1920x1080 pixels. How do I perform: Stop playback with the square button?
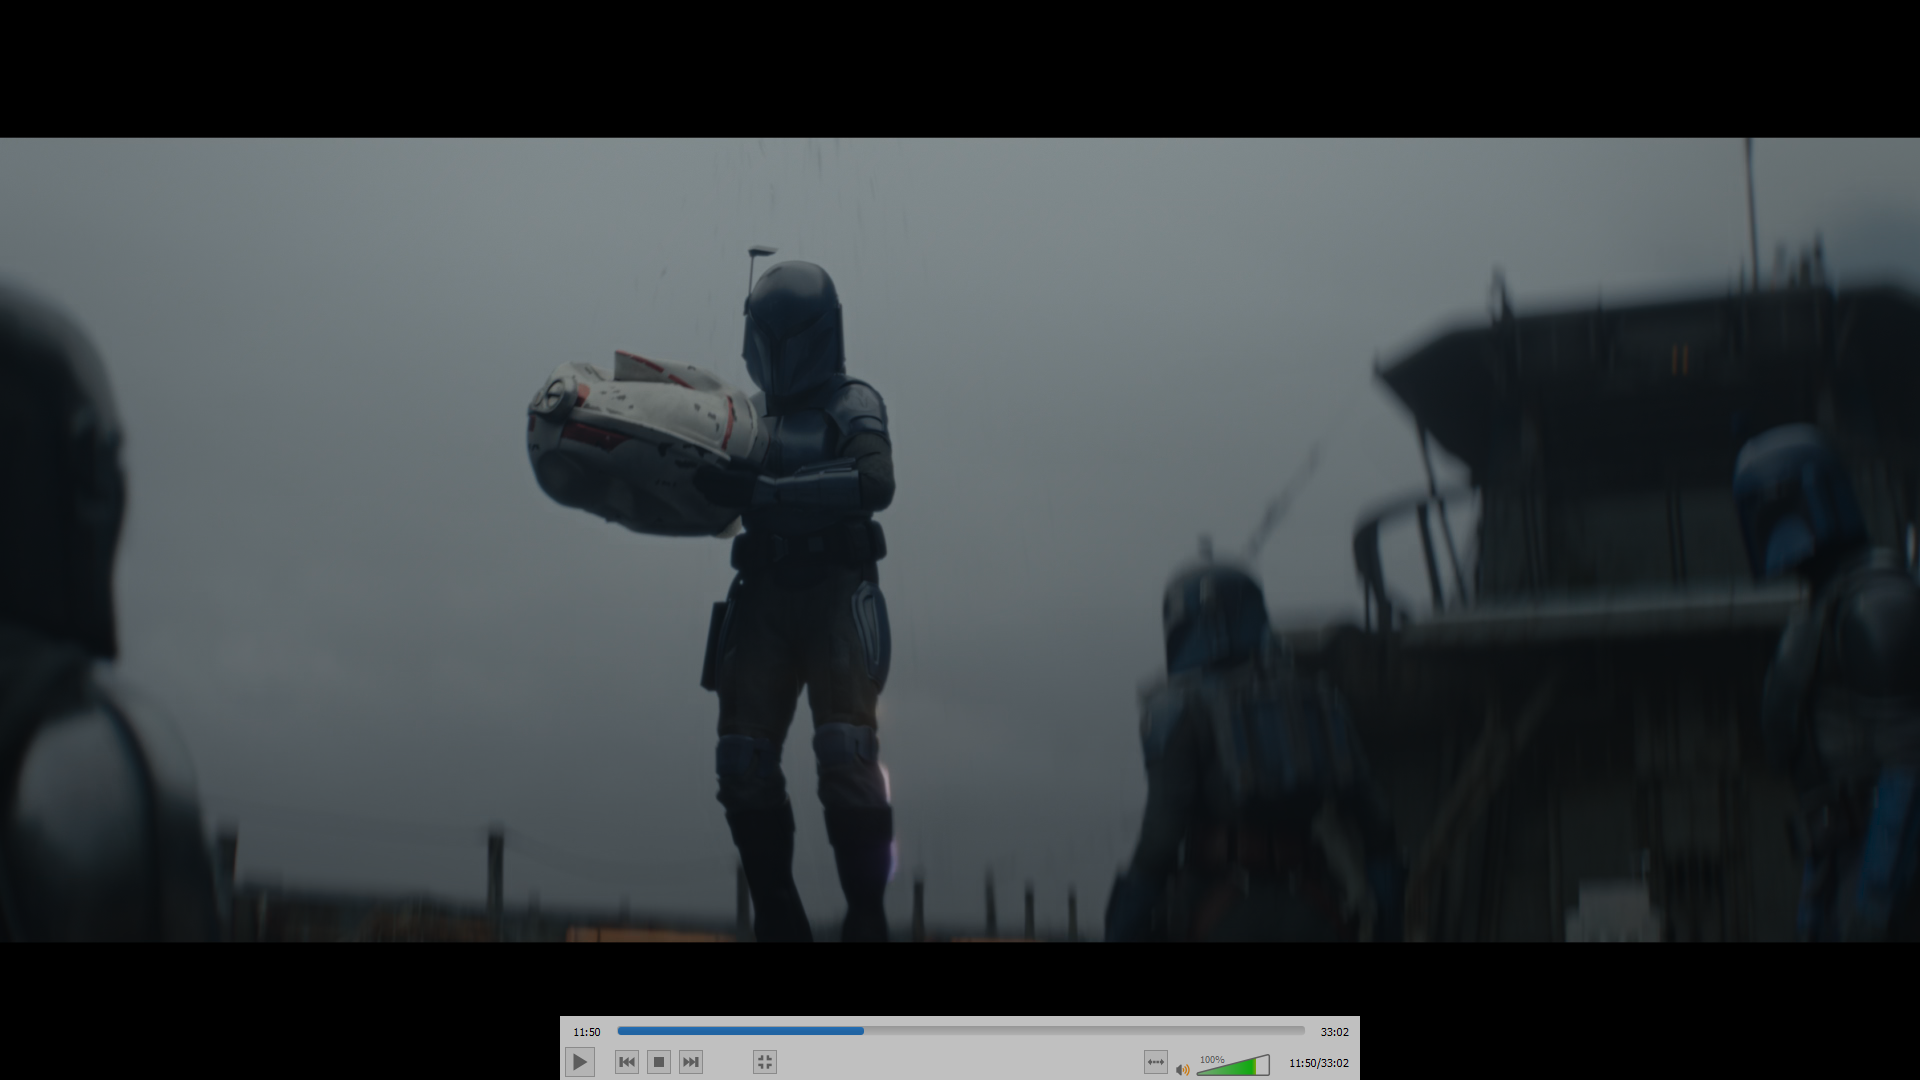(659, 1062)
